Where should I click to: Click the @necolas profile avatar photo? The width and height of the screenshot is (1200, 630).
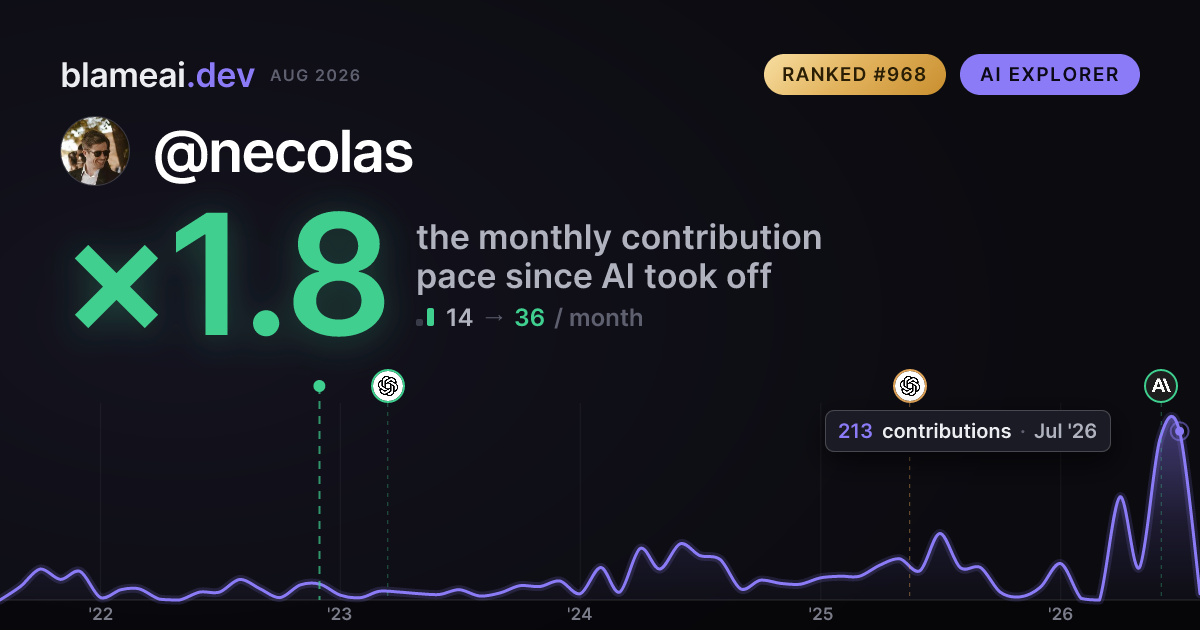tap(95, 151)
